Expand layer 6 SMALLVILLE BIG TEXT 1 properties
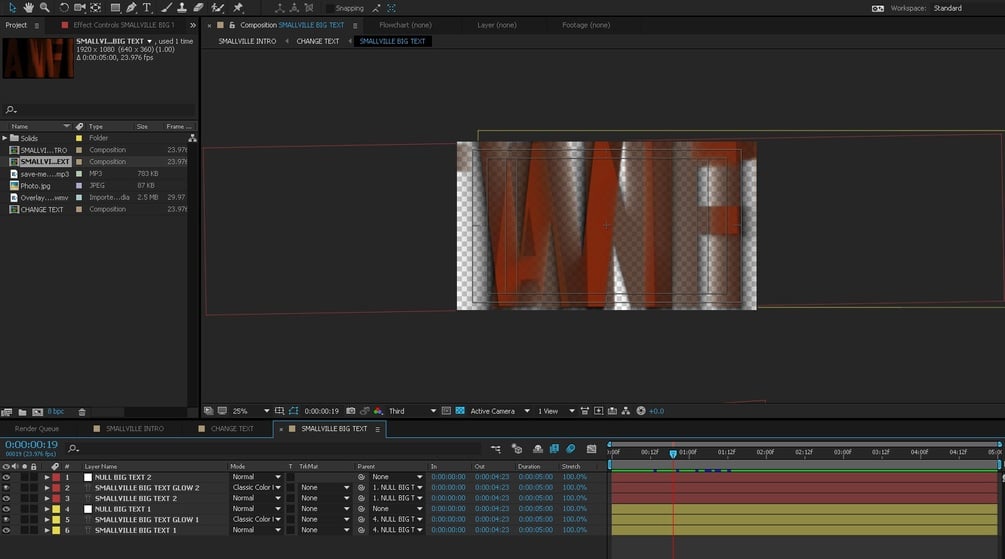This screenshot has height=559, width=1005. click(47, 530)
